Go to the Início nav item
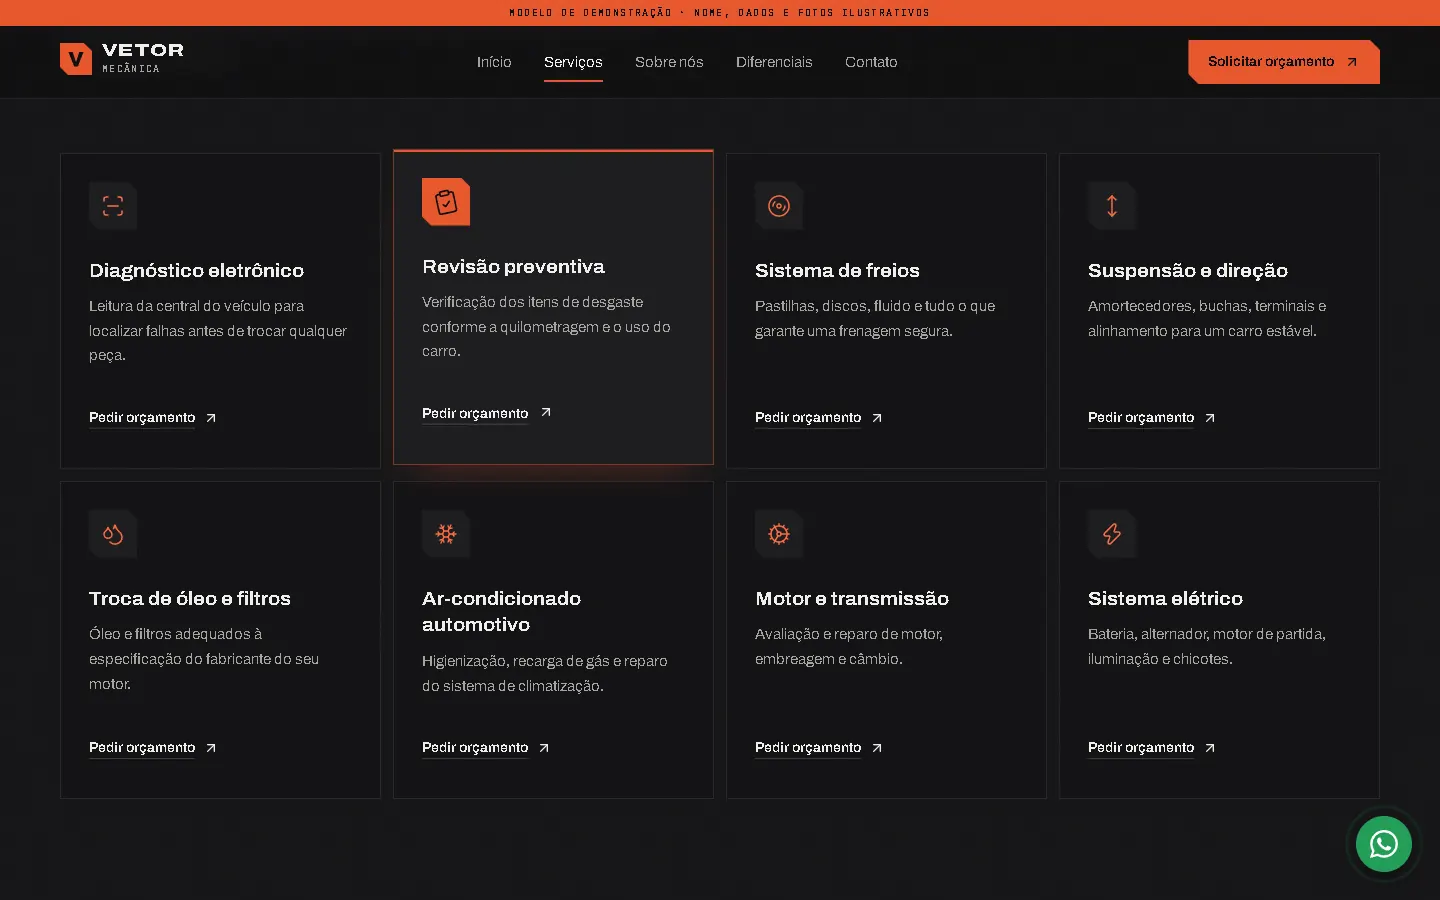Image resolution: width=1440 pixels, height=900 pixels. [x=494, y=62]
